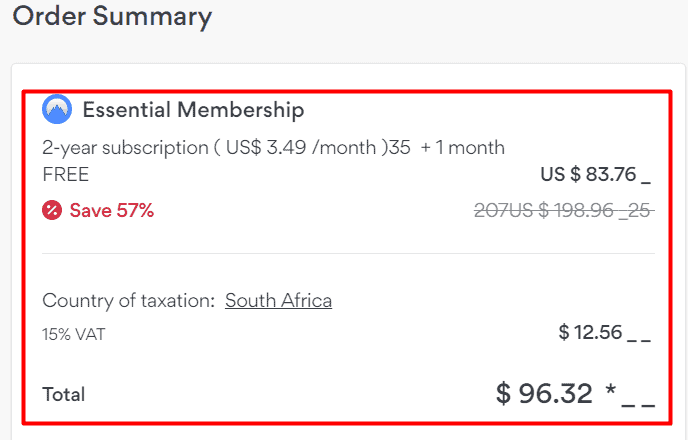Click the red percent discount badge icon
Image resolution: width=688 pixels, height=440 pixels.
coord(52,210)
